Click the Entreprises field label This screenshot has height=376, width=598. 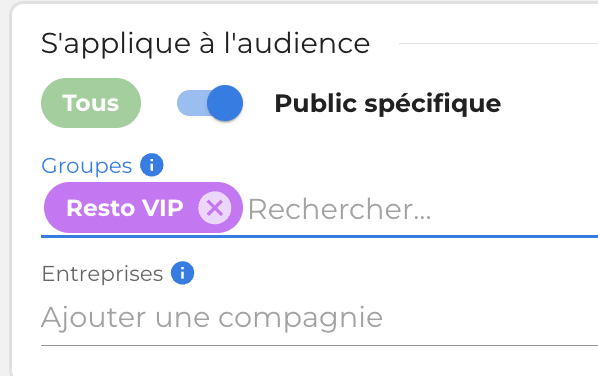pos(102,273)
